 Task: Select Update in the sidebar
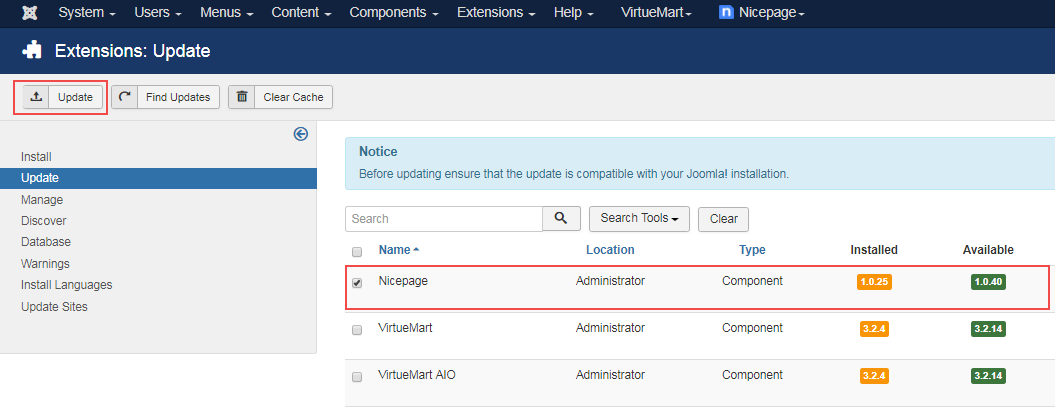[x=158, y=178]
